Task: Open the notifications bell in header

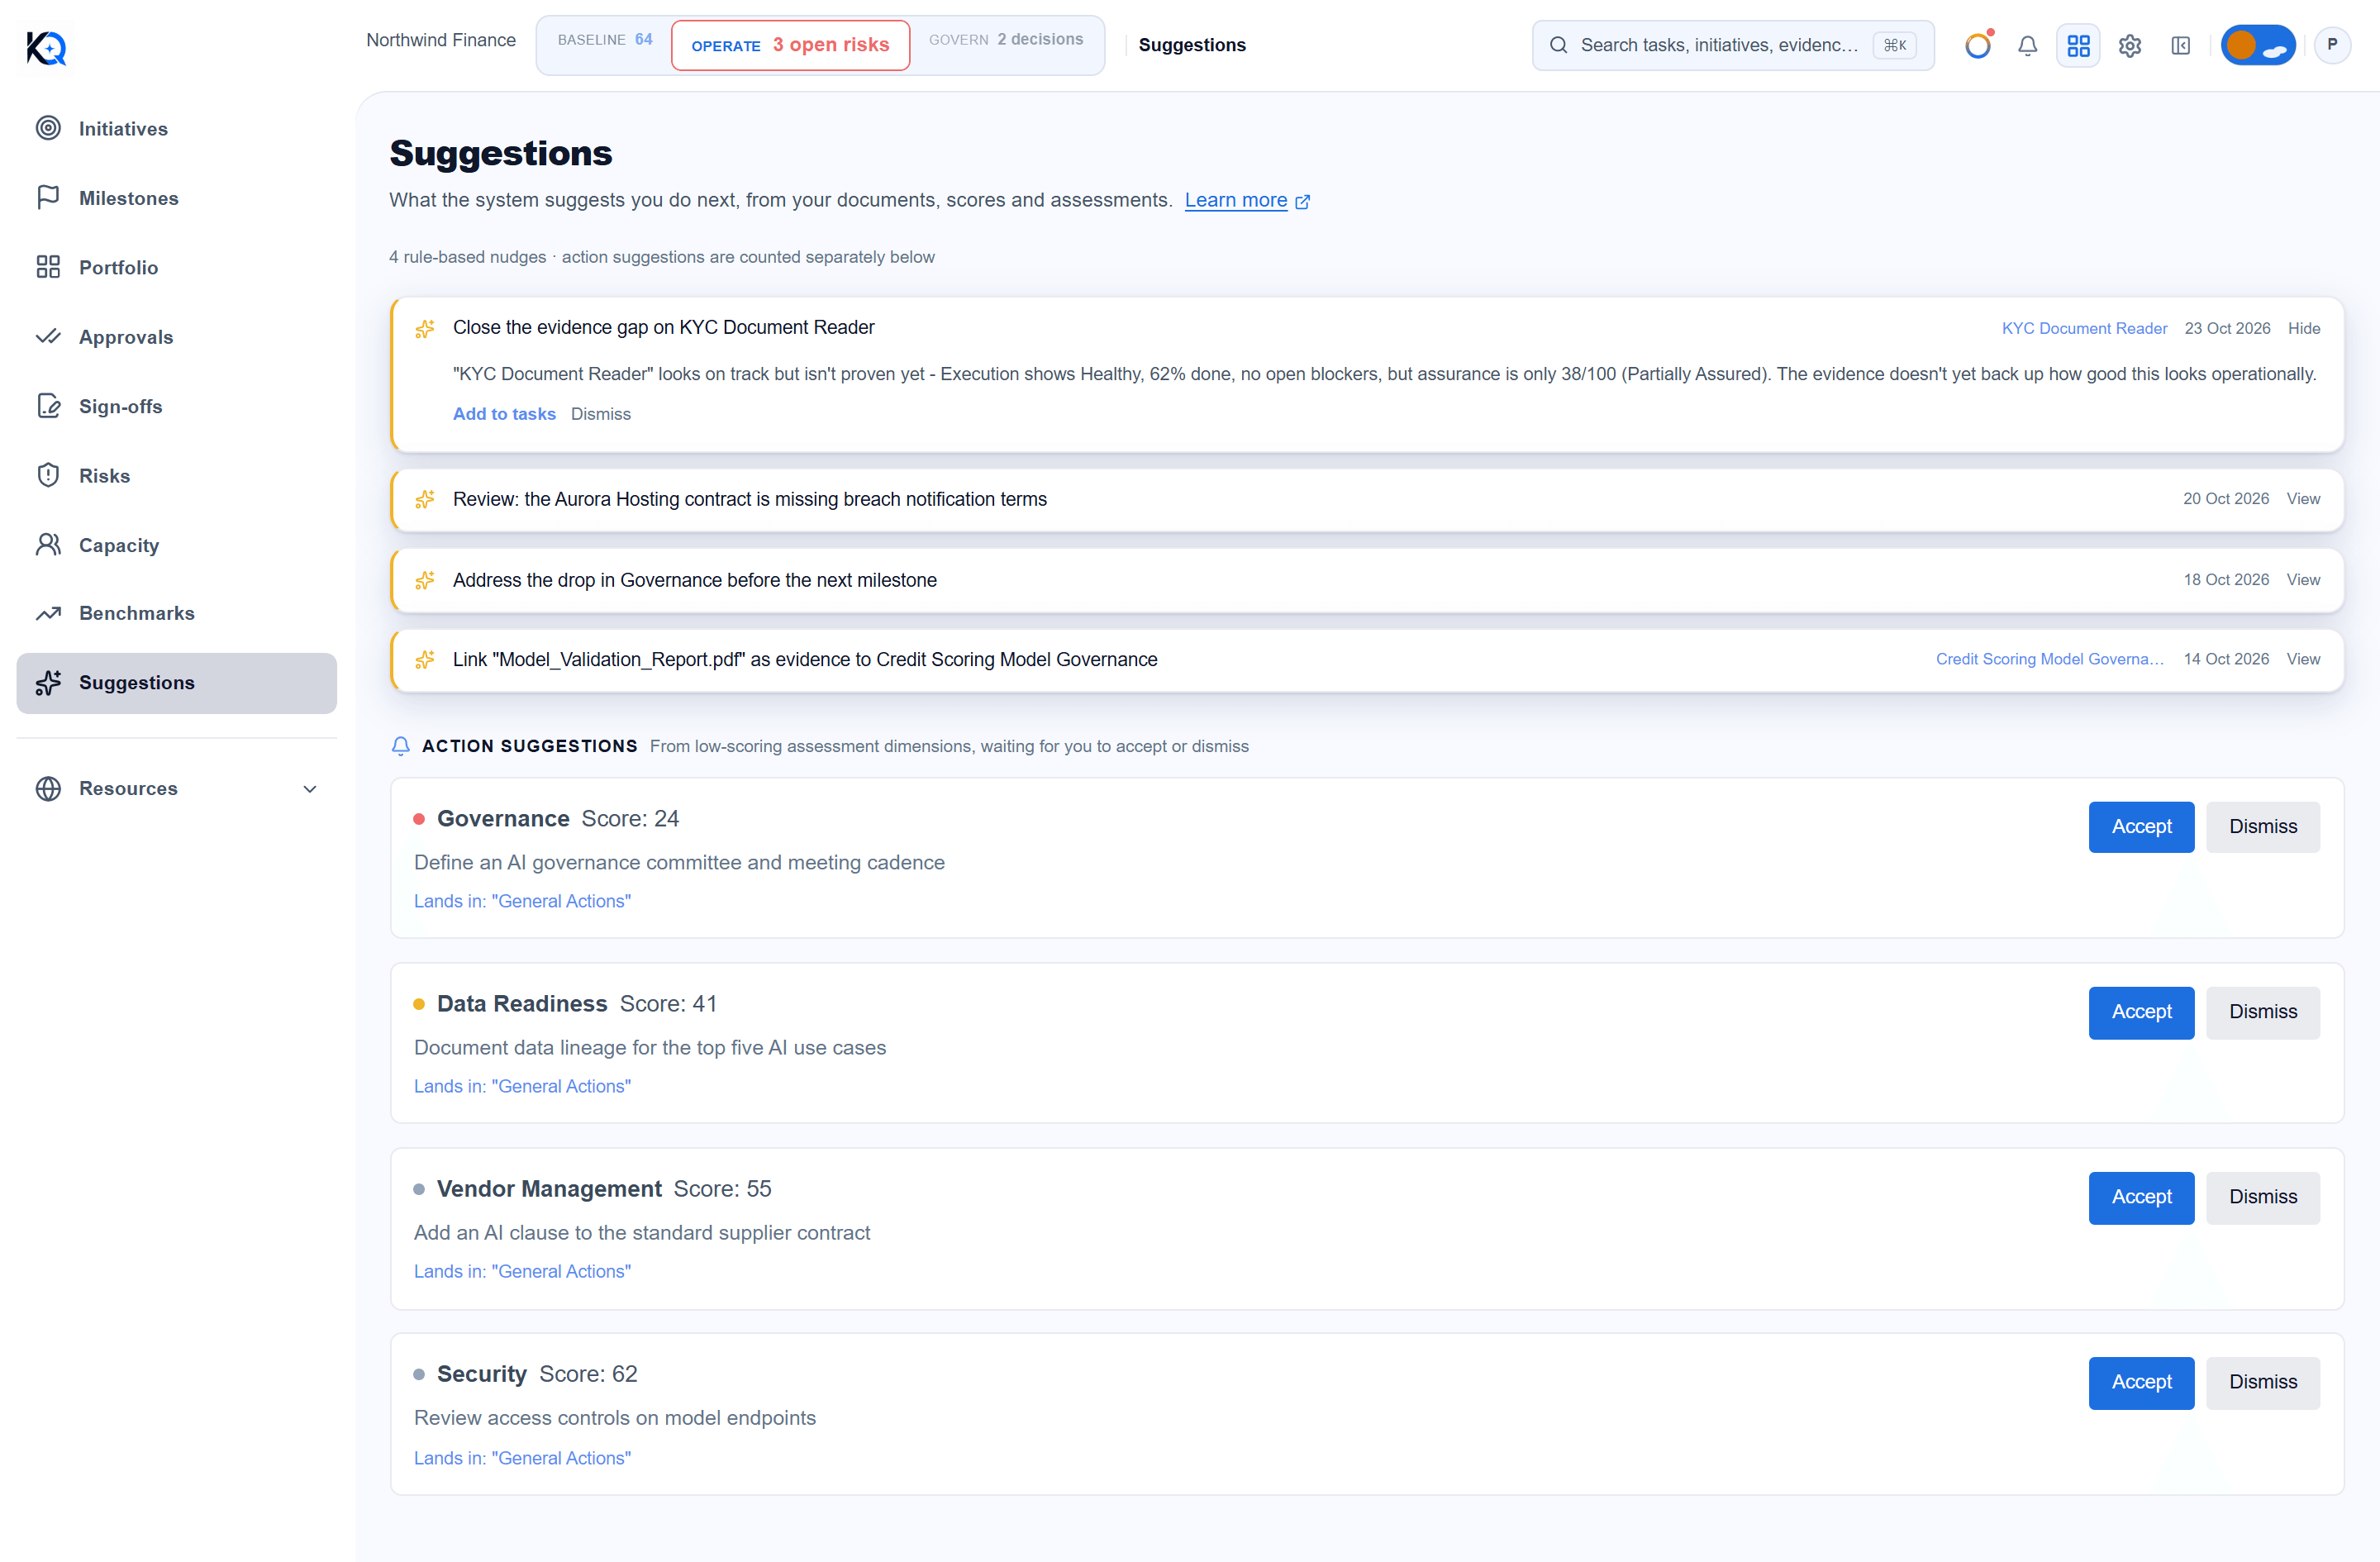Action: point(2027,46)
